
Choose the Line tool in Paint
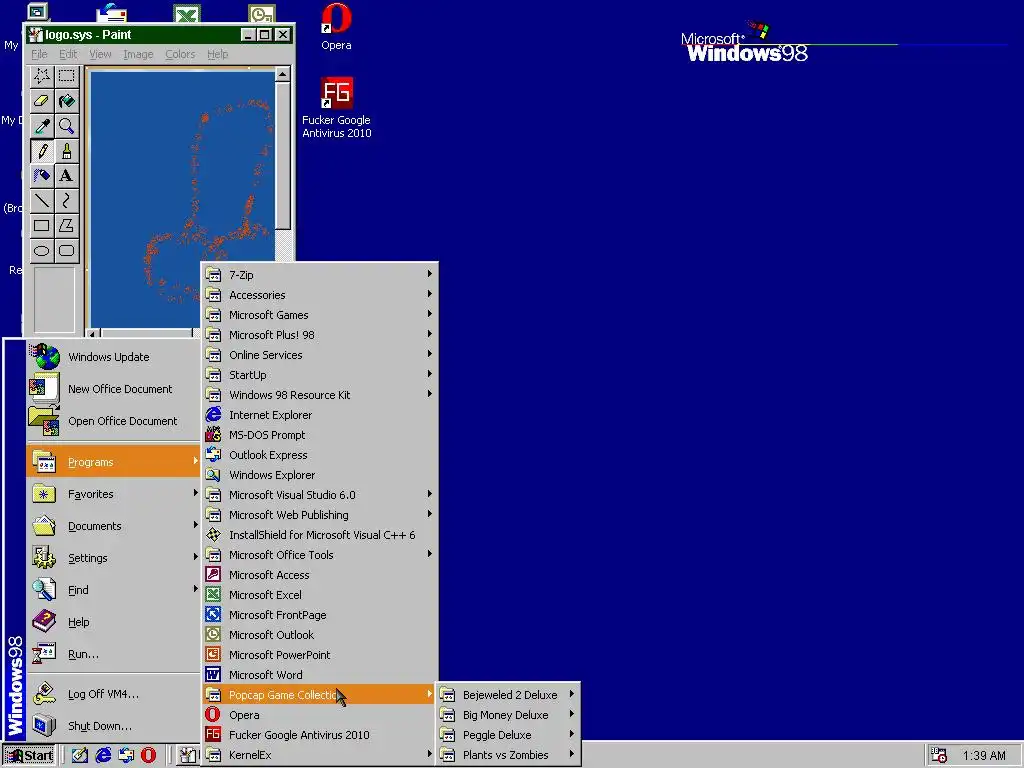(42, 200)
